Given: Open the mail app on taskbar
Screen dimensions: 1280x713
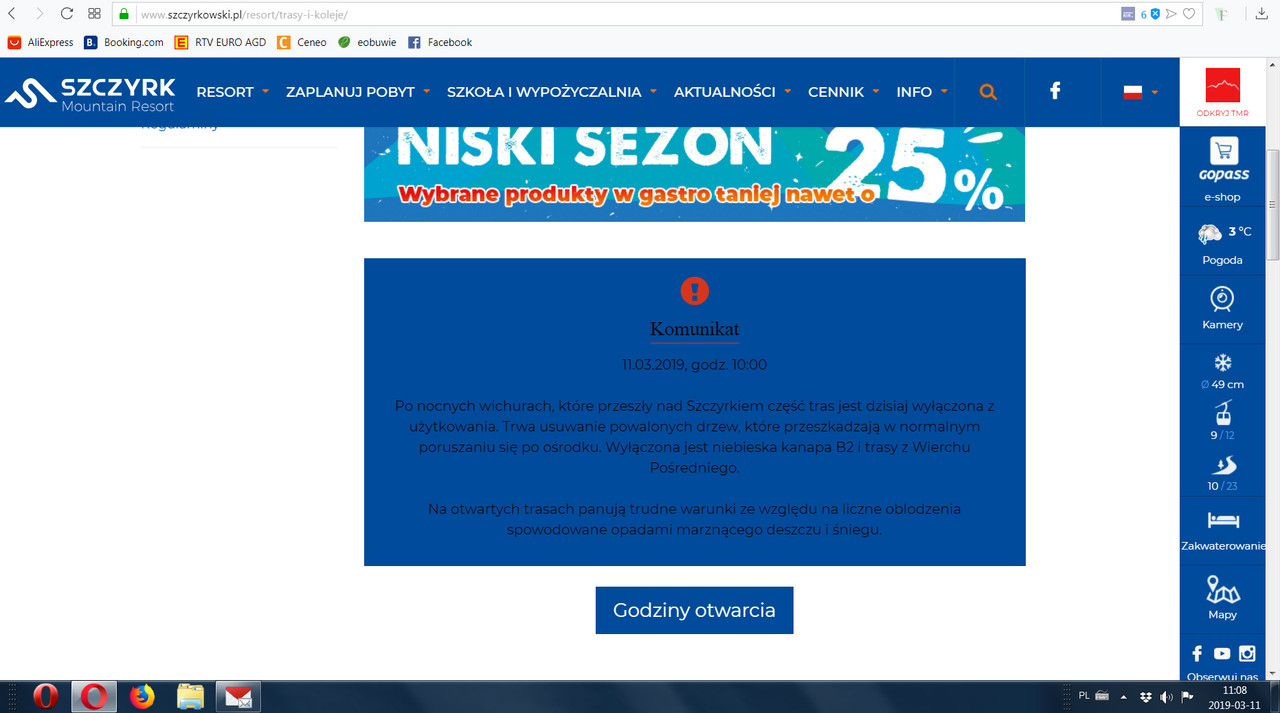Looking at the screenshot, I should pos(238,696).
